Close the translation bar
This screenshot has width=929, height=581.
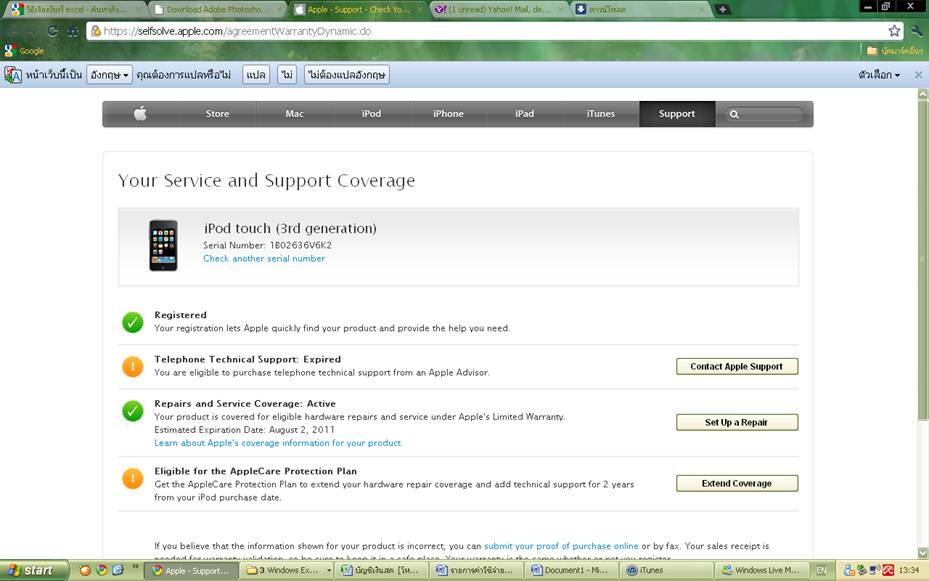pyautogui.click(x=918, y=75)
